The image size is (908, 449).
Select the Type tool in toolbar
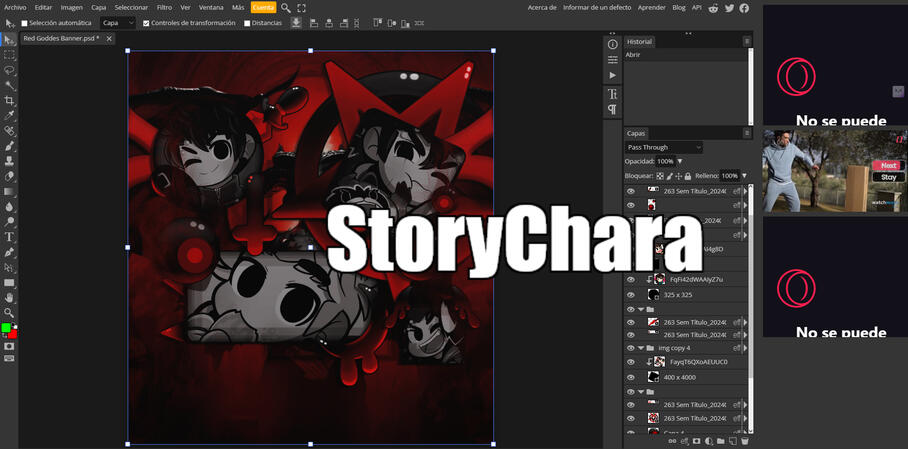(x=9, y=237)
